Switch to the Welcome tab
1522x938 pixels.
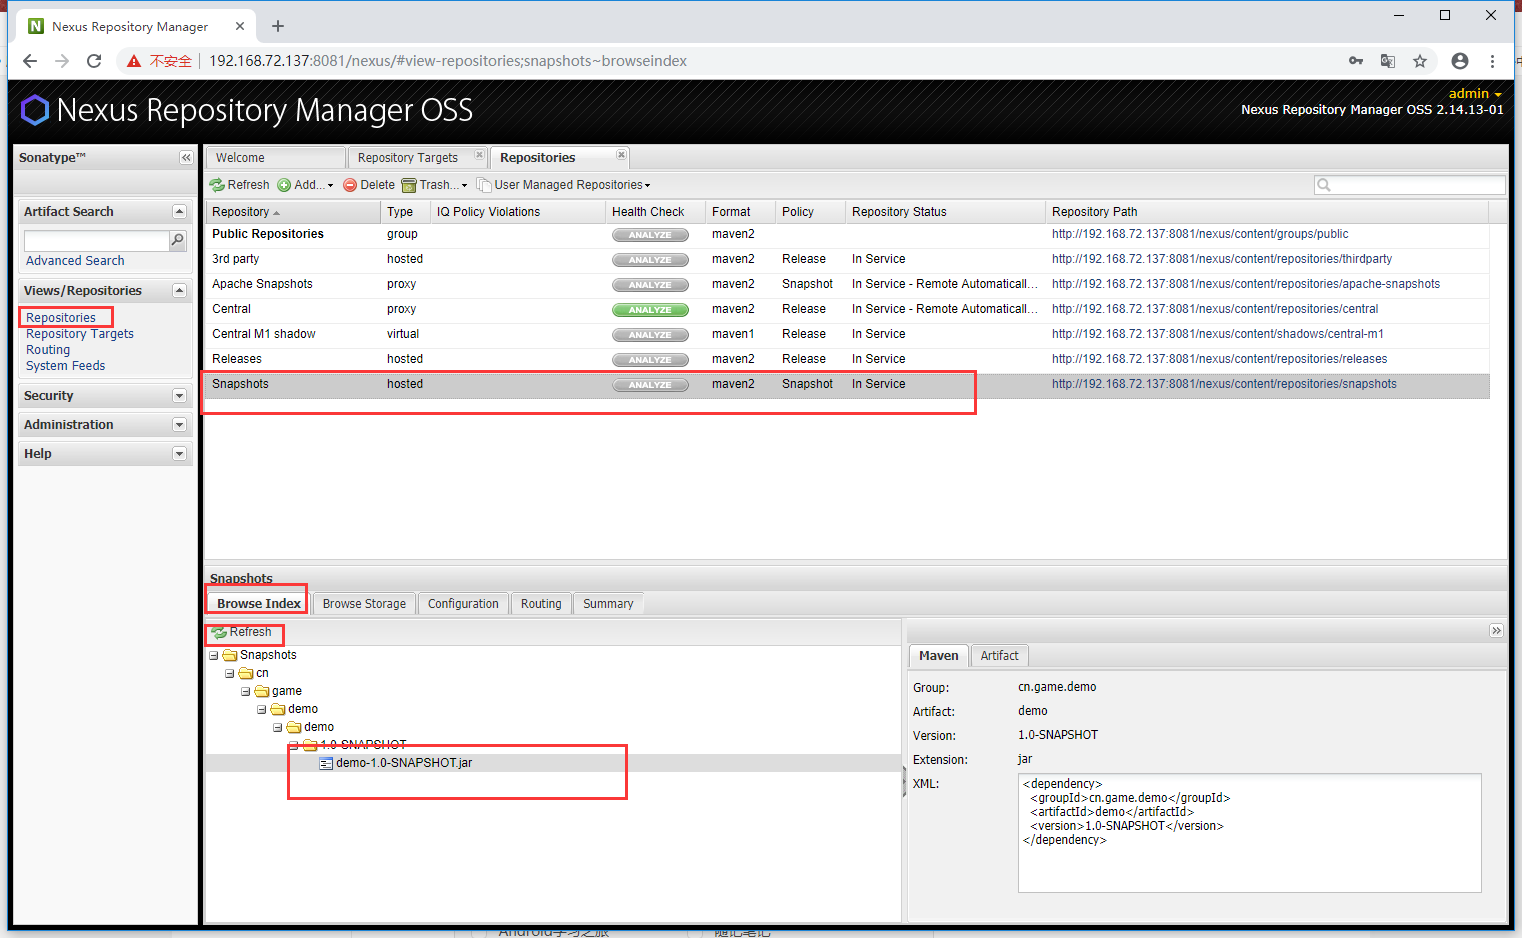click(x=275, y=158)
